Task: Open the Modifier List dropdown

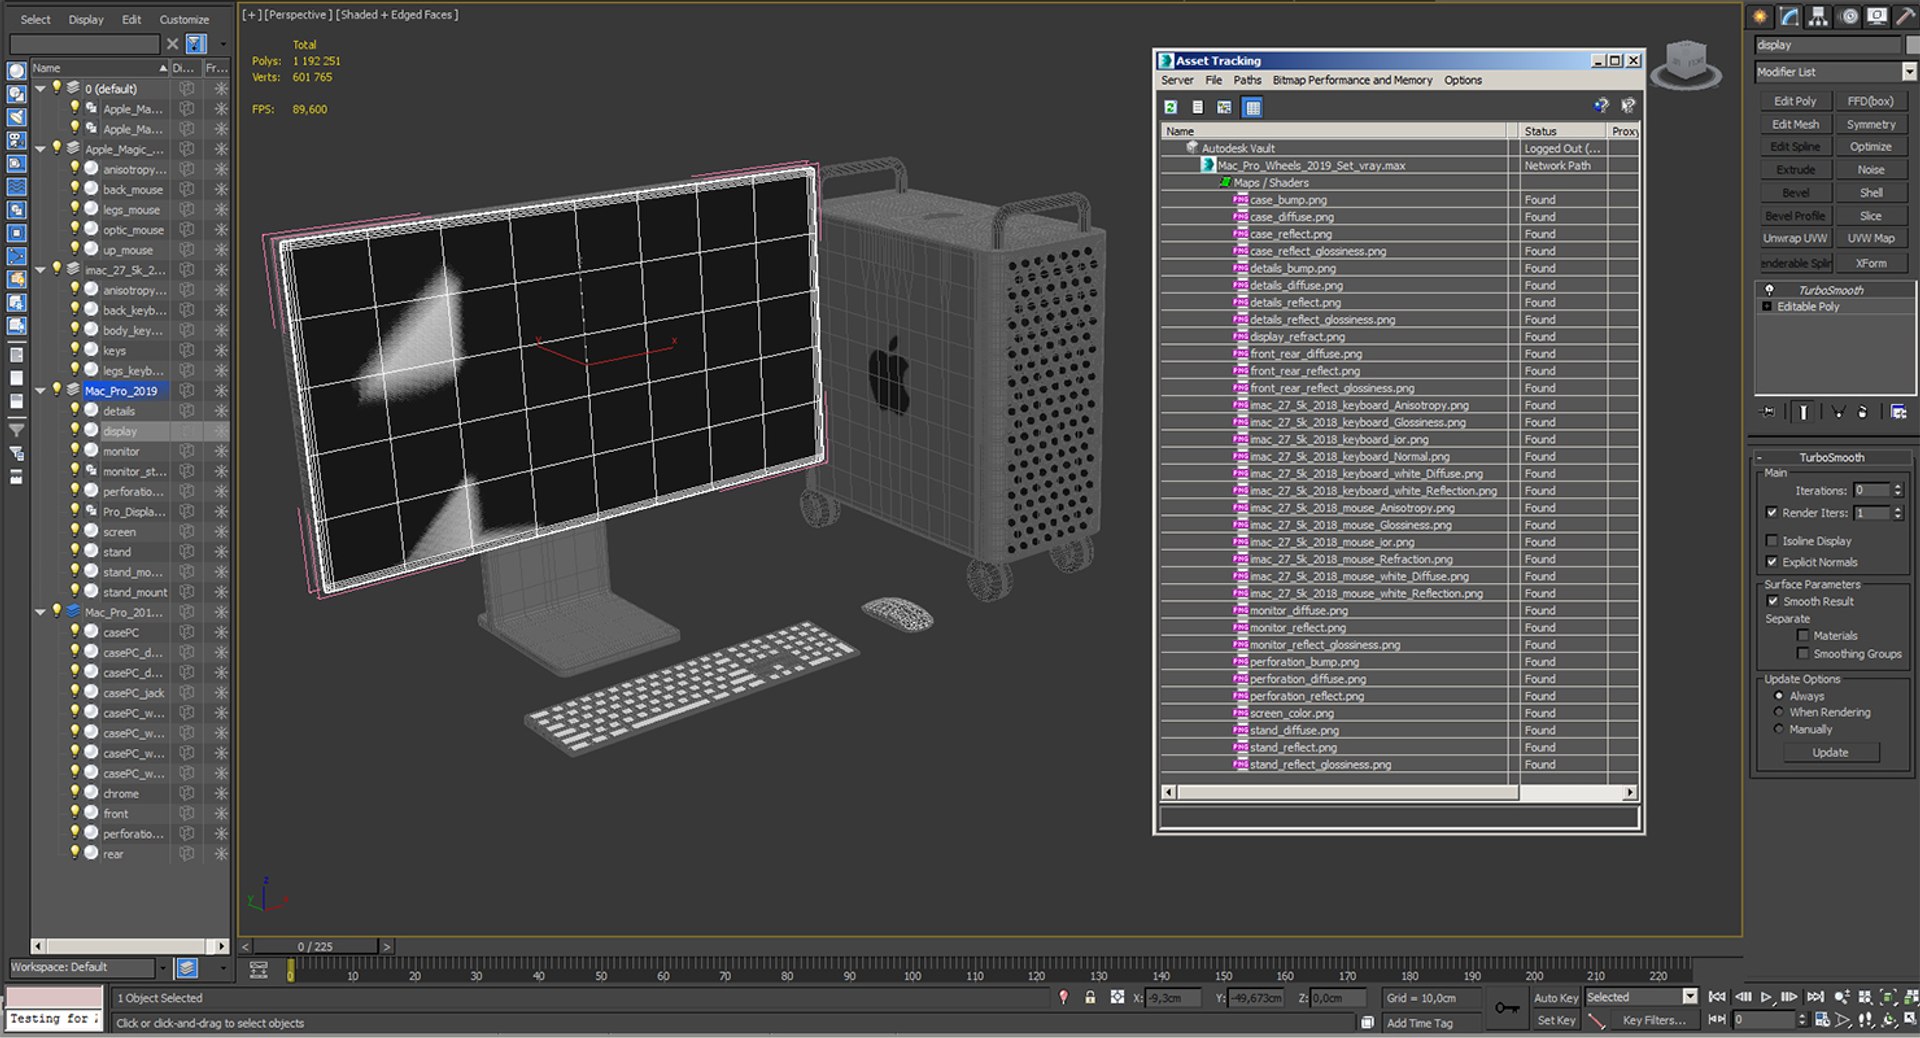Action: coord(1908,72)
